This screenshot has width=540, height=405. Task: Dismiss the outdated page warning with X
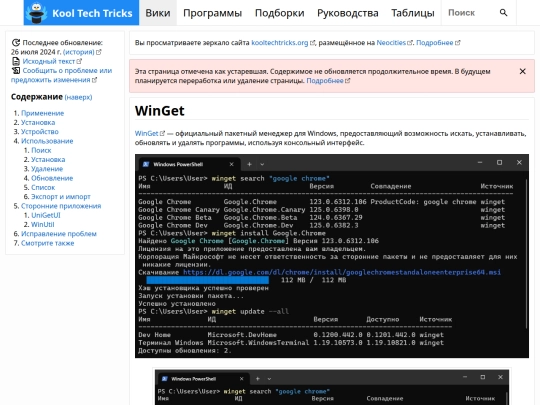click(522, 71)
